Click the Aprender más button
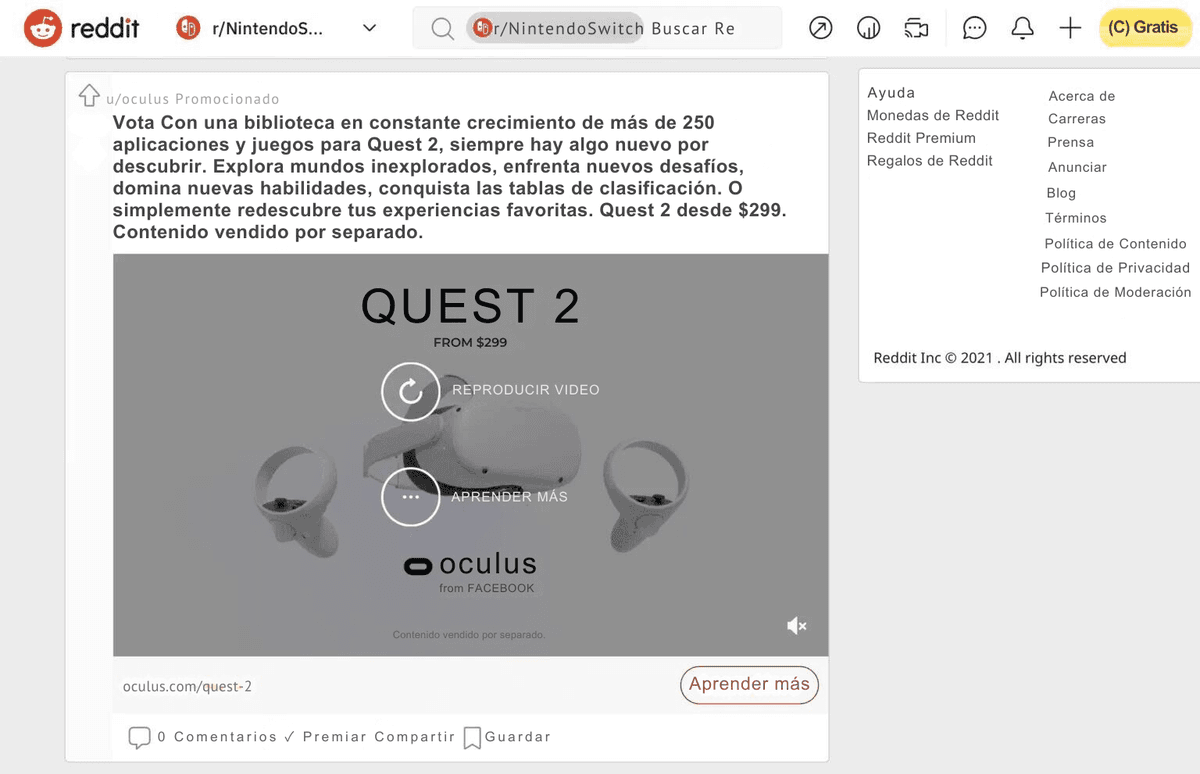 point(749,684)
